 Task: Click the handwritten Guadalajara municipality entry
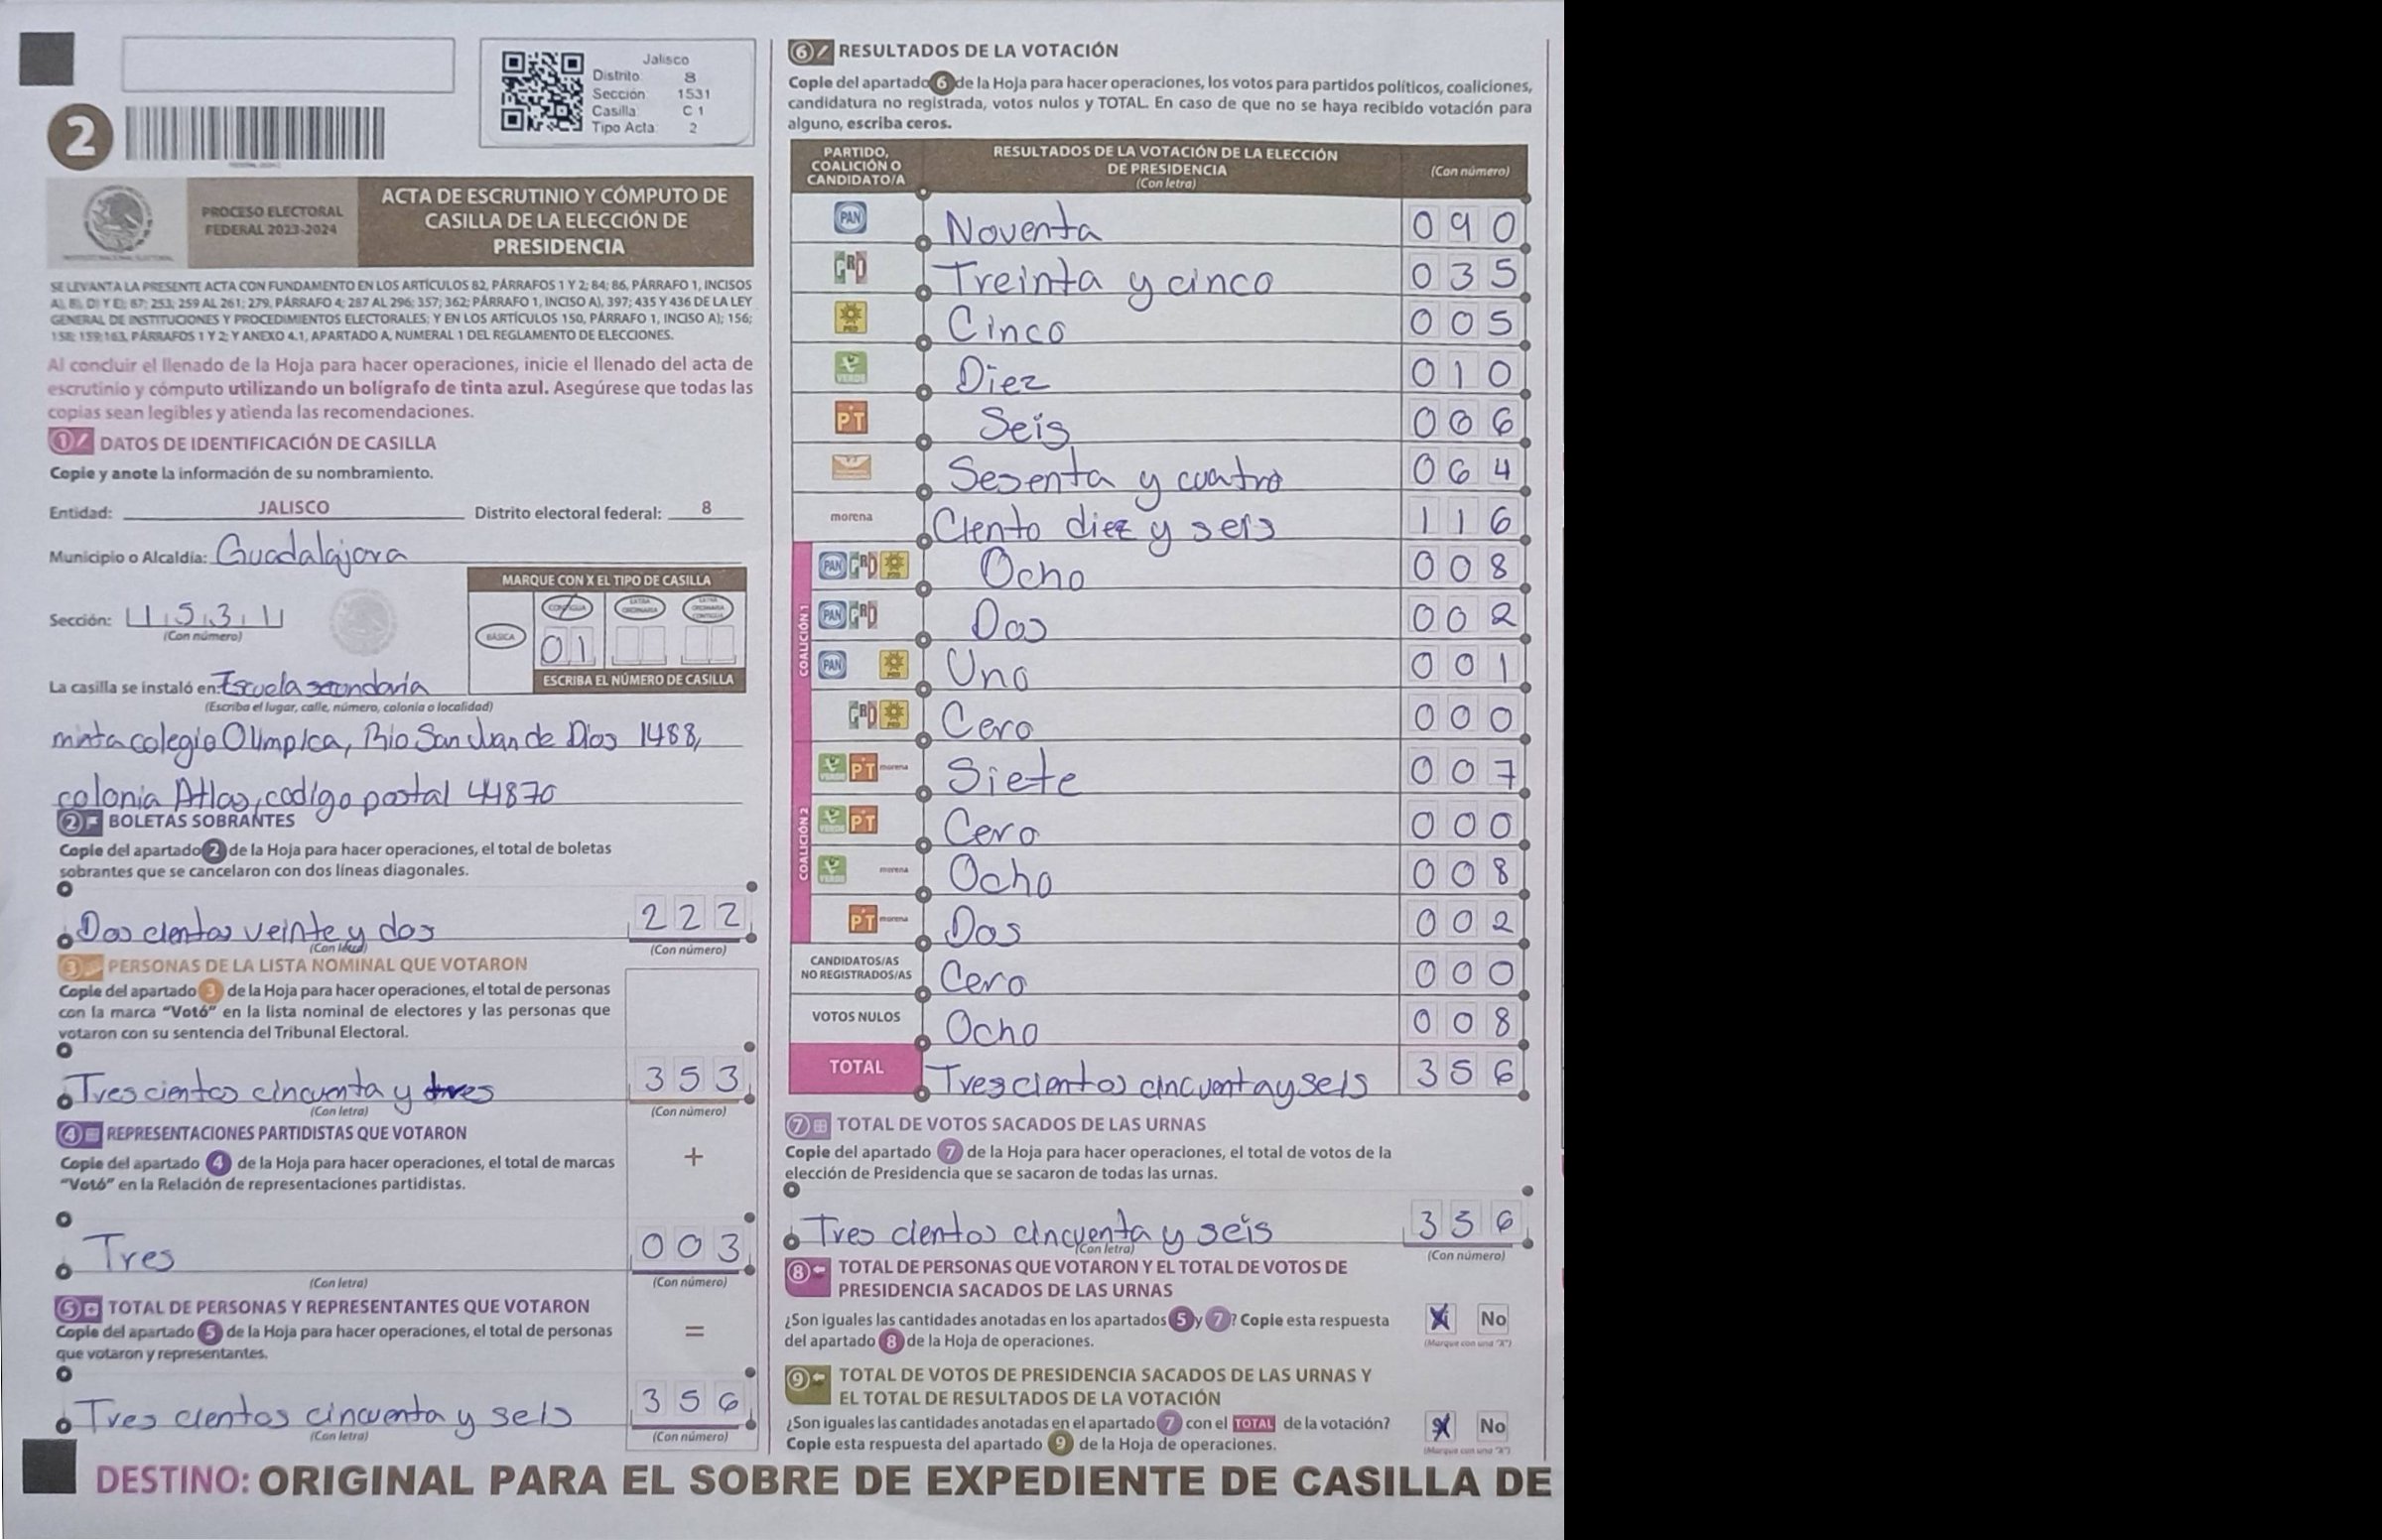pos(310,553)
